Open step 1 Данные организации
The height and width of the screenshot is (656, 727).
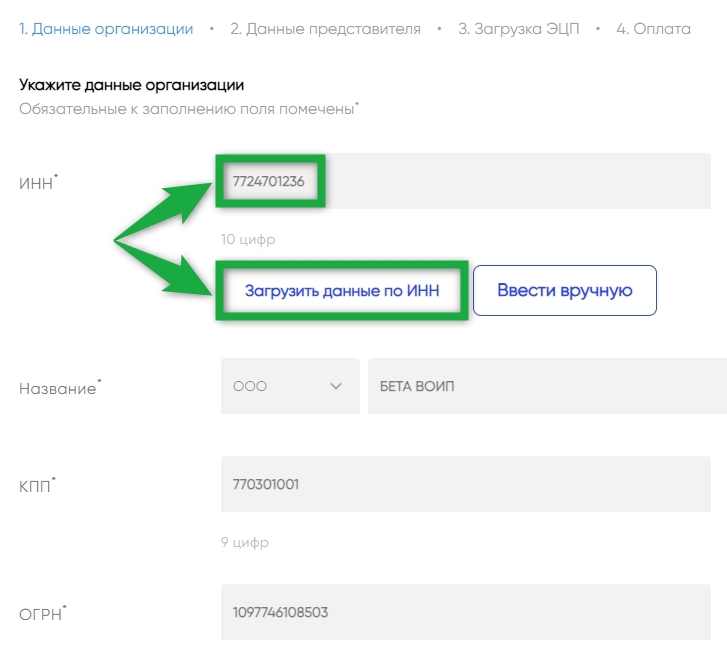(x=106, y=29)
